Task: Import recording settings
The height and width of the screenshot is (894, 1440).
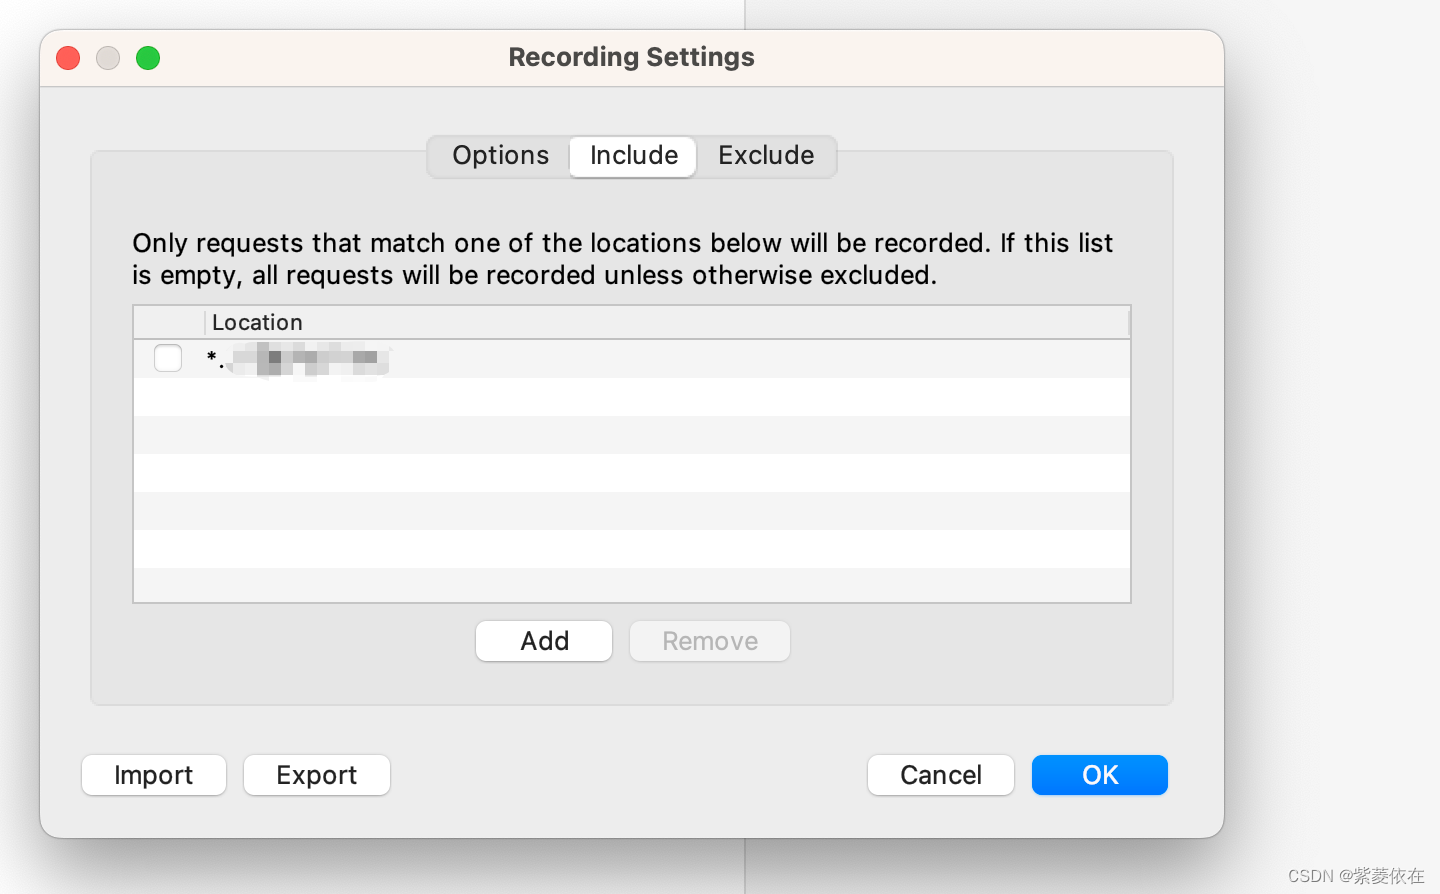Action: point(154,775)
